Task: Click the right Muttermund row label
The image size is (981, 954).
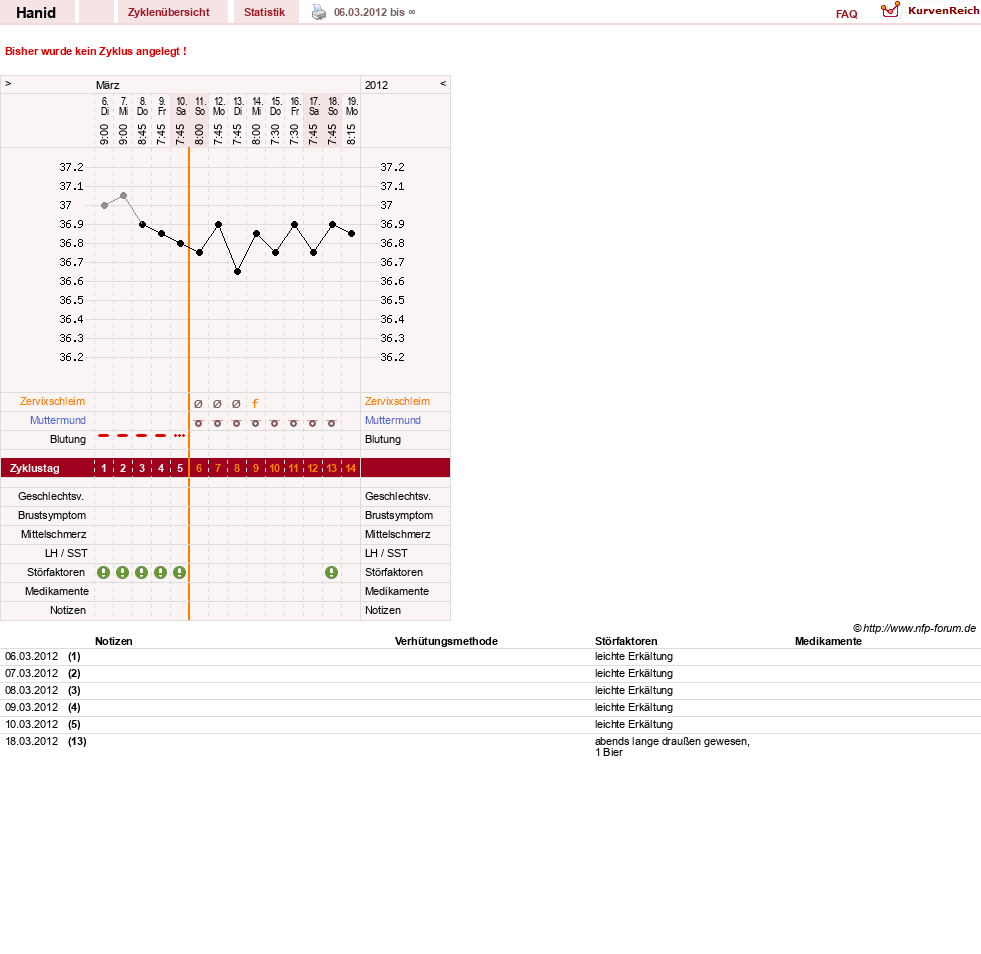Action: coord(393,420)
